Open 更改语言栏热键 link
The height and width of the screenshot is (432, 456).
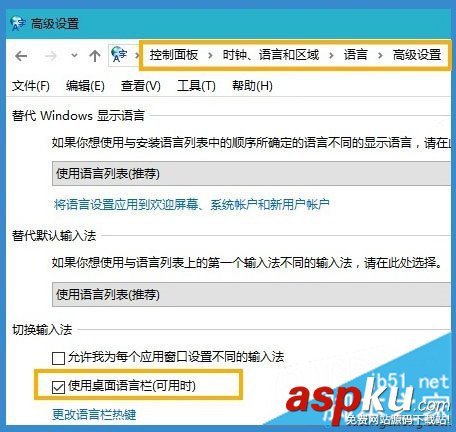pos(94,415)
